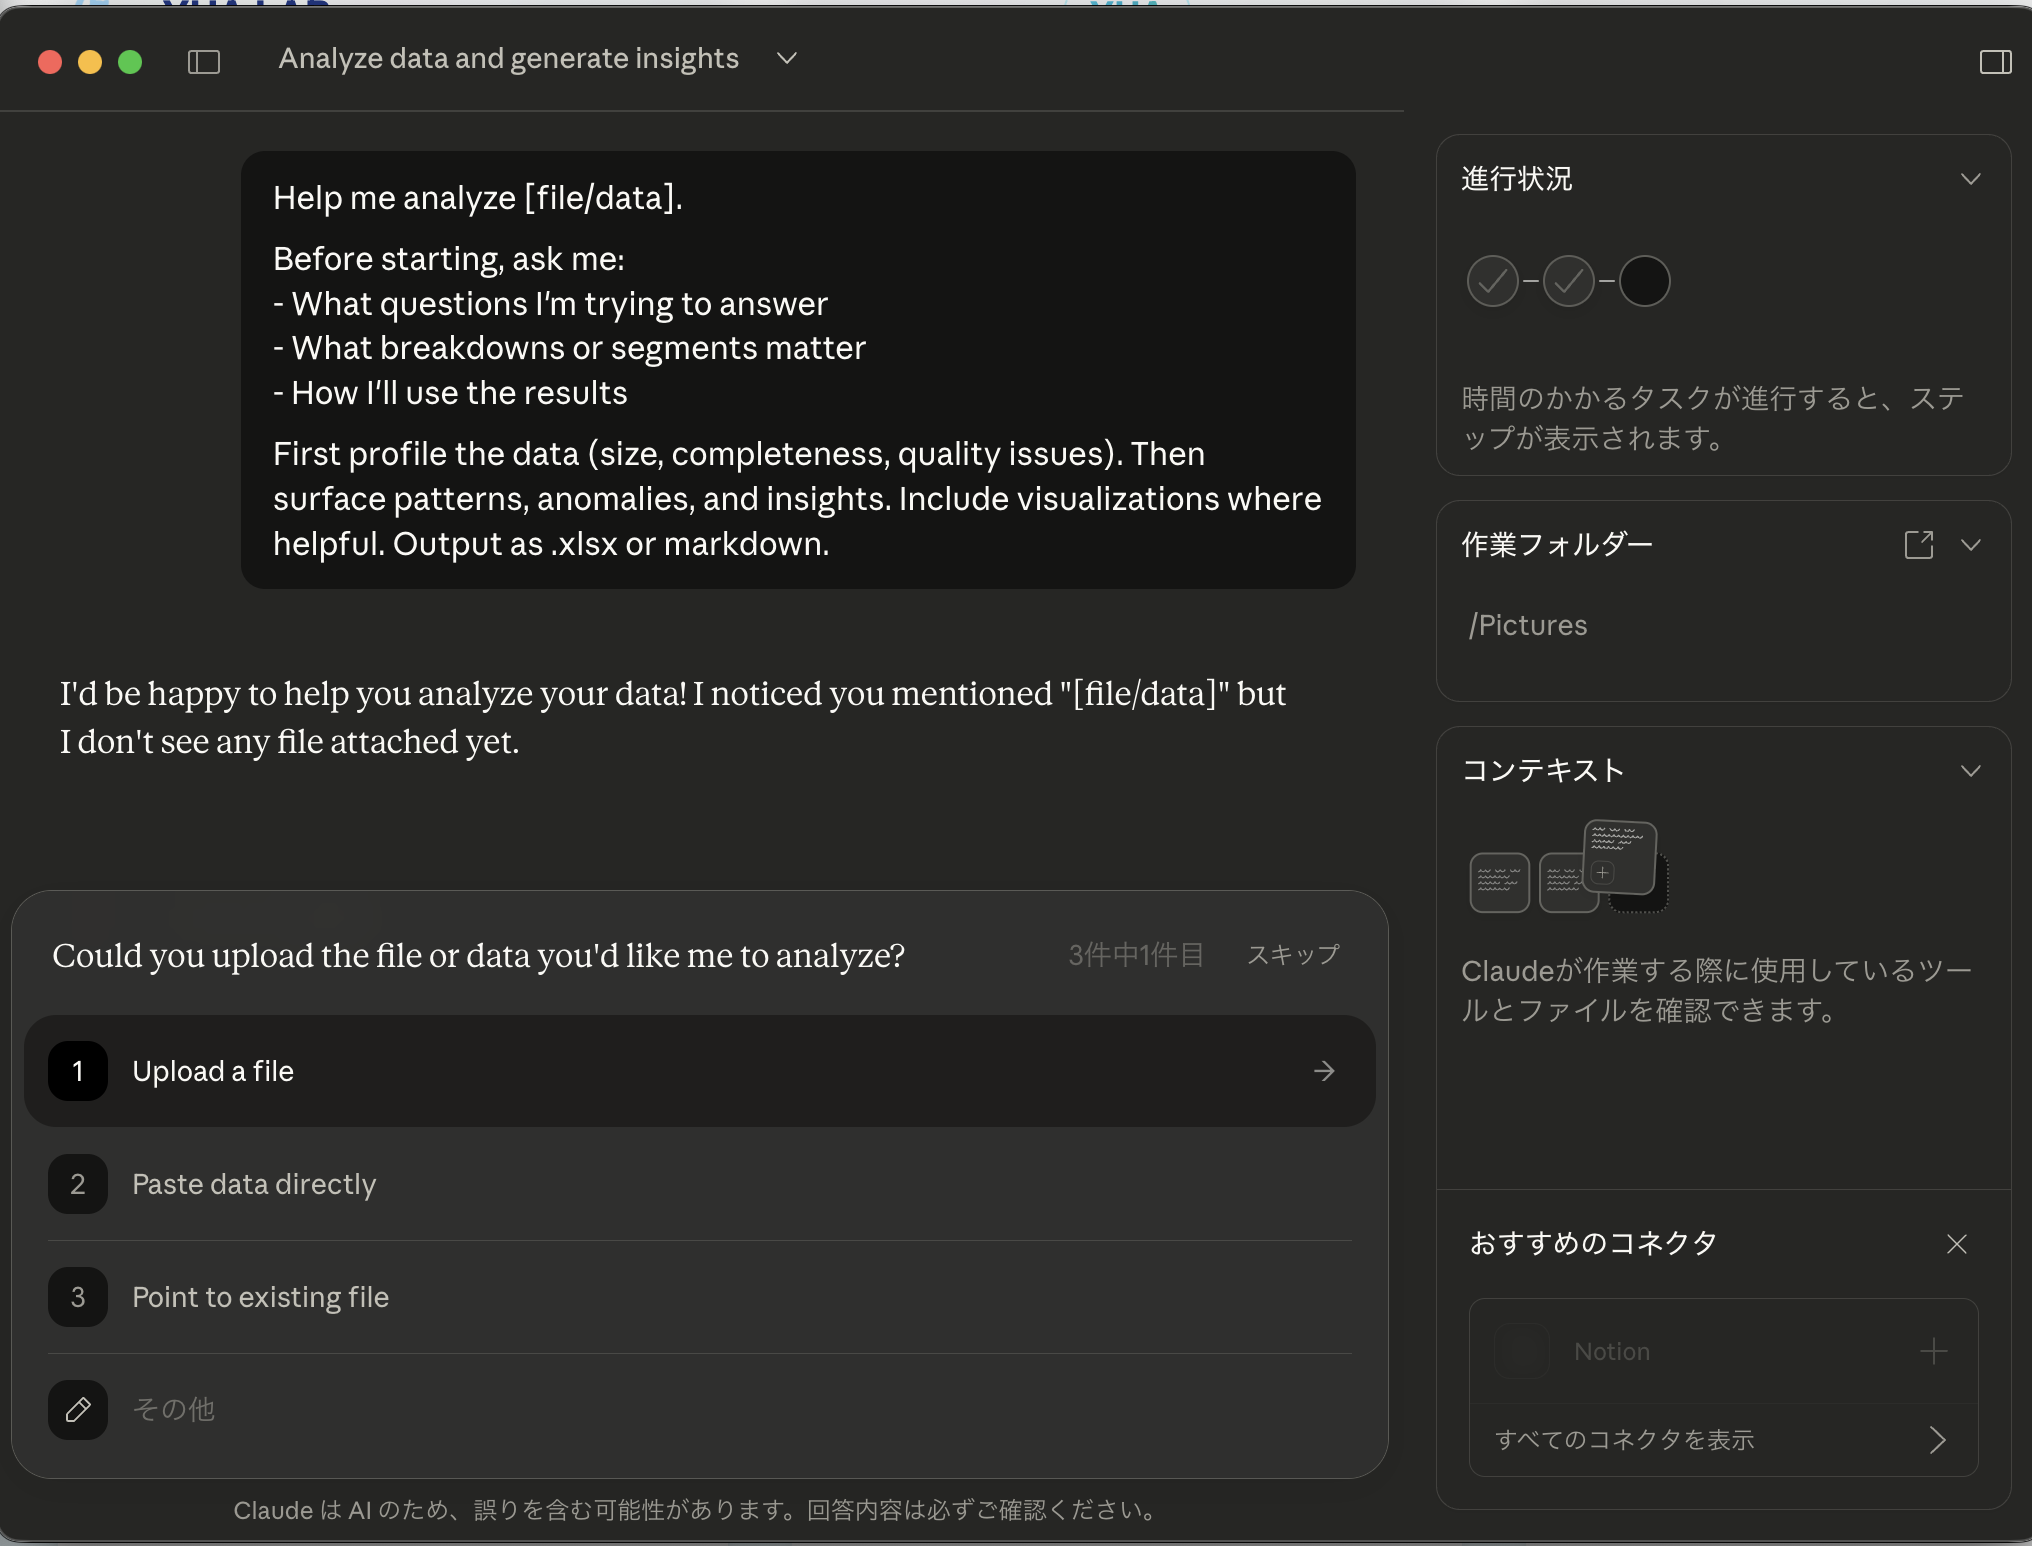Toggle the left sidebar panel
Screen dimensions: 2032x1546
pos(203,61)
